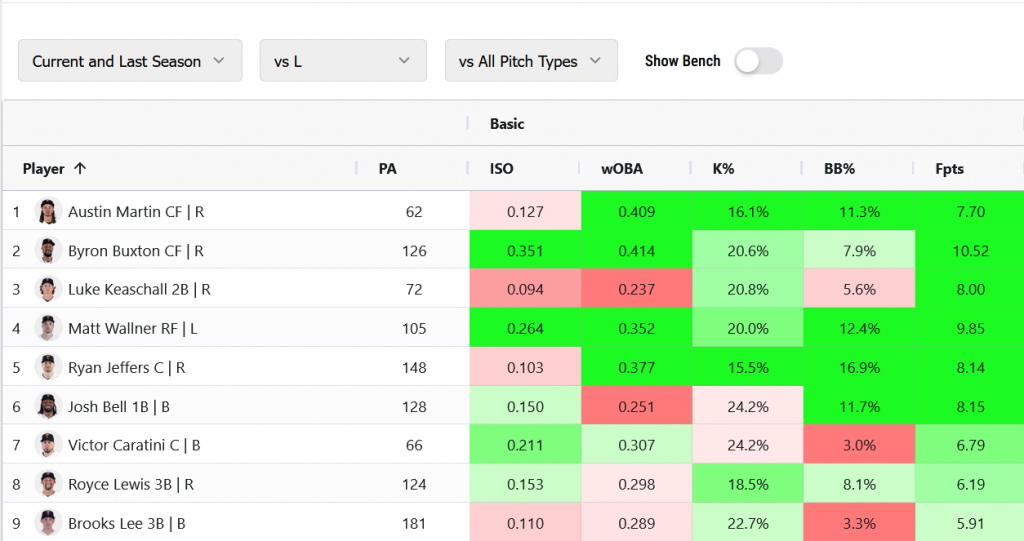Sort by the K% column header
Image resolution: width=1024 pixels, height=541 pixels.
point(723,169)
